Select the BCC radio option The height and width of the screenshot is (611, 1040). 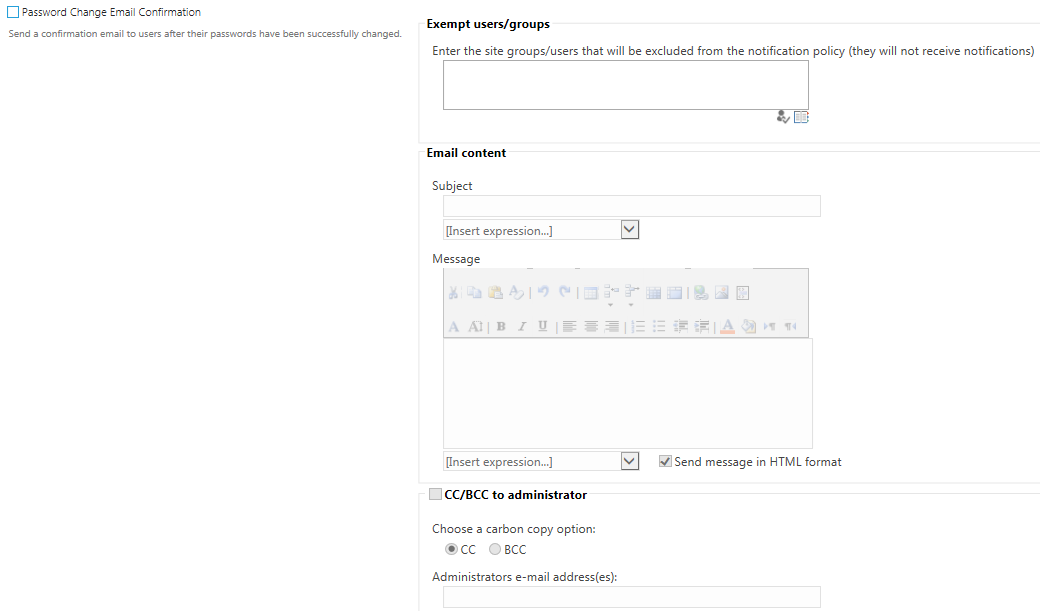point(495,549)
